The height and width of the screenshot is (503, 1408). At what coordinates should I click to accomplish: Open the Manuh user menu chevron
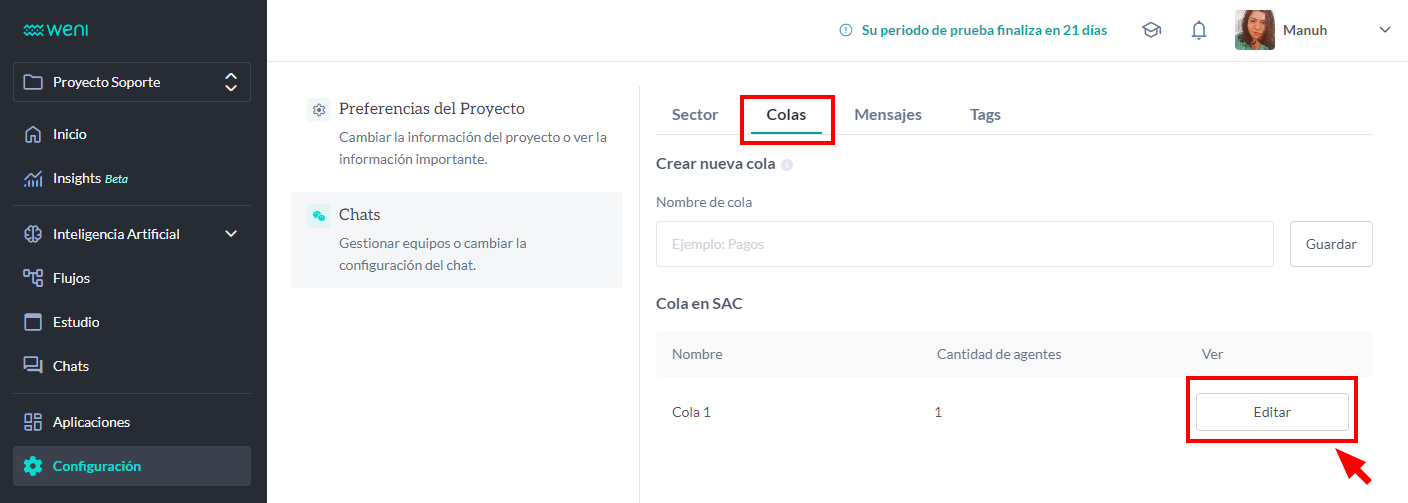(x=1385, y=30)
